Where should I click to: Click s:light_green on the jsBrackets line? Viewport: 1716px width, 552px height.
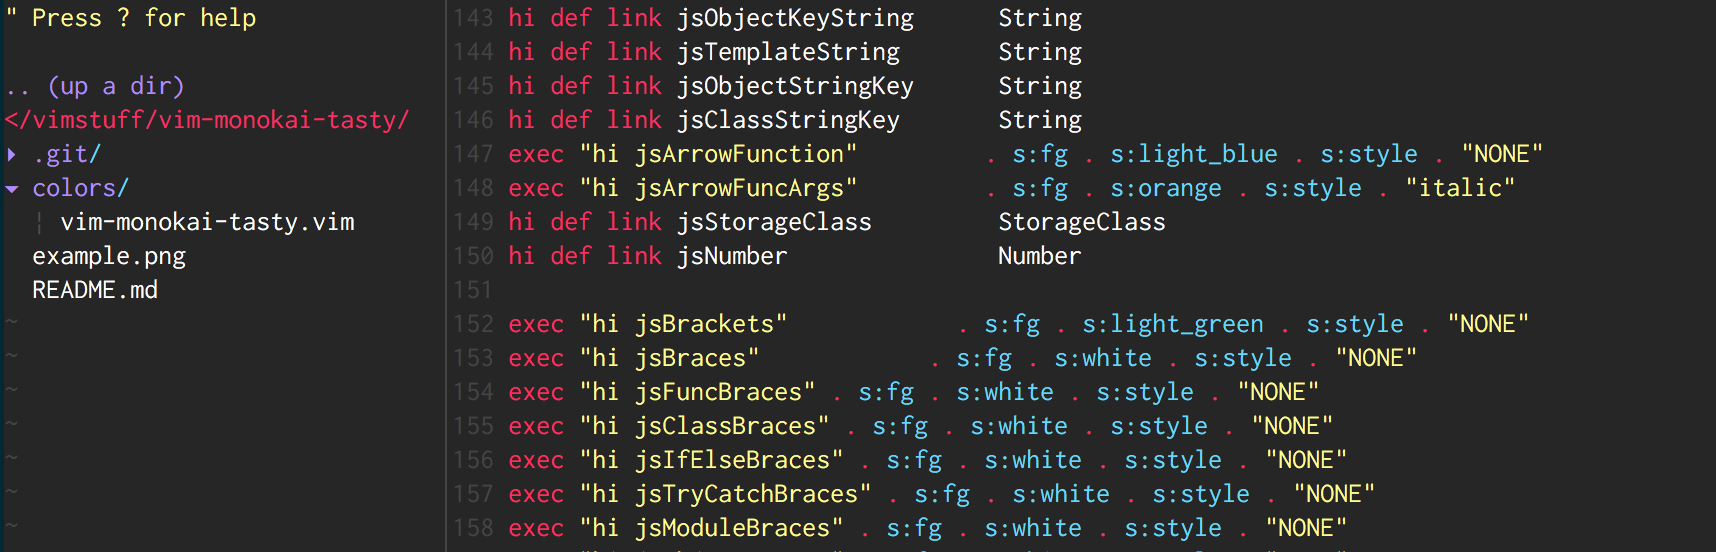coord(1172,324)
